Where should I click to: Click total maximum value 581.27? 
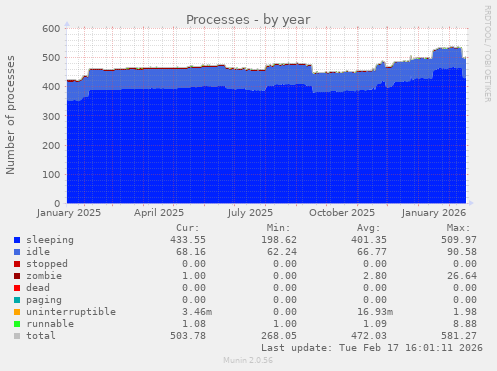459,336
